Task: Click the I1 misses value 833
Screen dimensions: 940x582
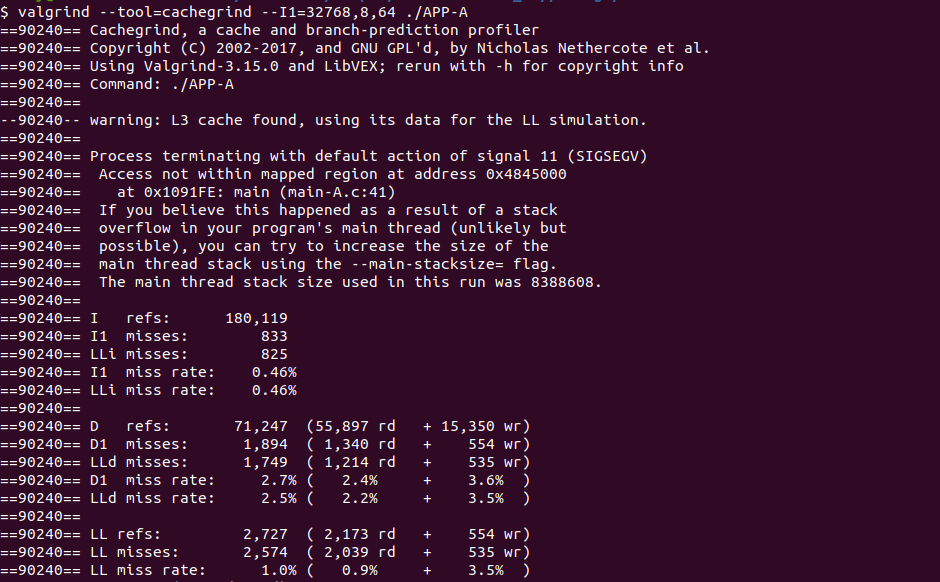Action: pyautogui.click(x=273, y=336)
